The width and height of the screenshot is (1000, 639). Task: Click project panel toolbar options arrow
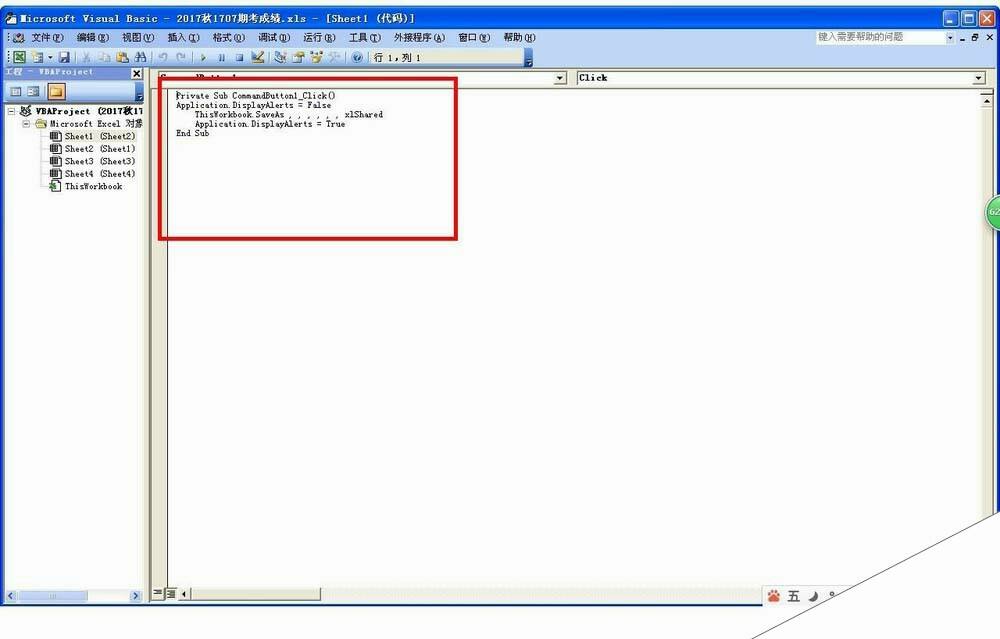point(139,94)
